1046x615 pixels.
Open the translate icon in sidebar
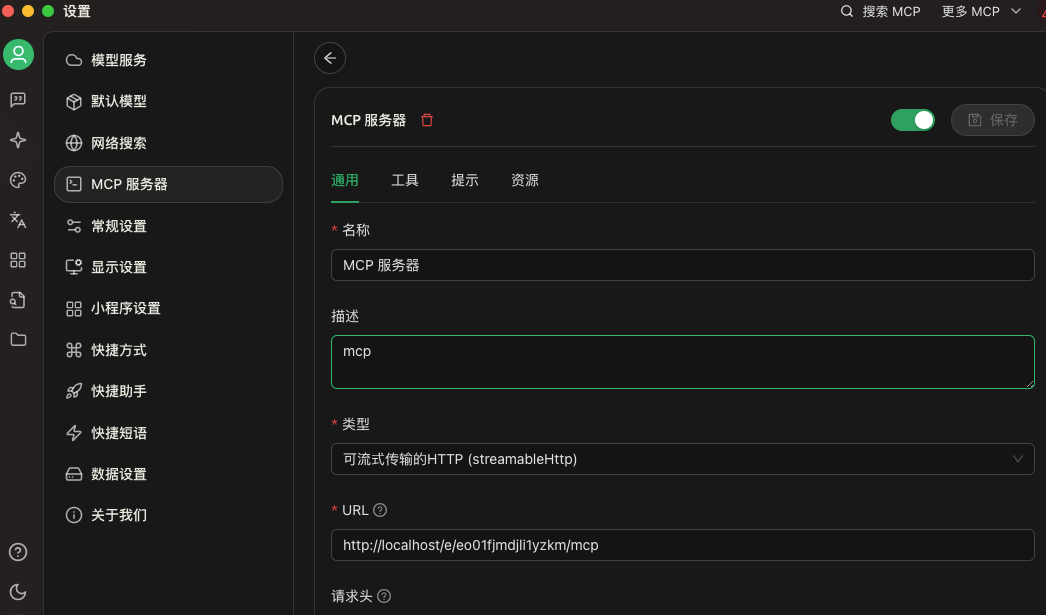coord(18,220)
